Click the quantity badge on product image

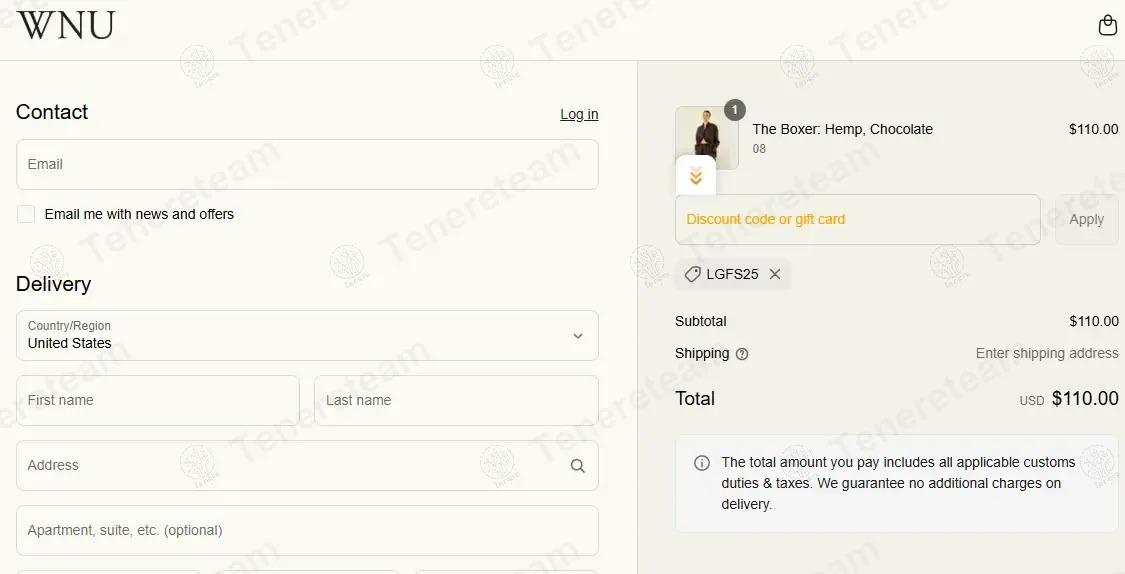pyautogui.click(x=735, y=110)
